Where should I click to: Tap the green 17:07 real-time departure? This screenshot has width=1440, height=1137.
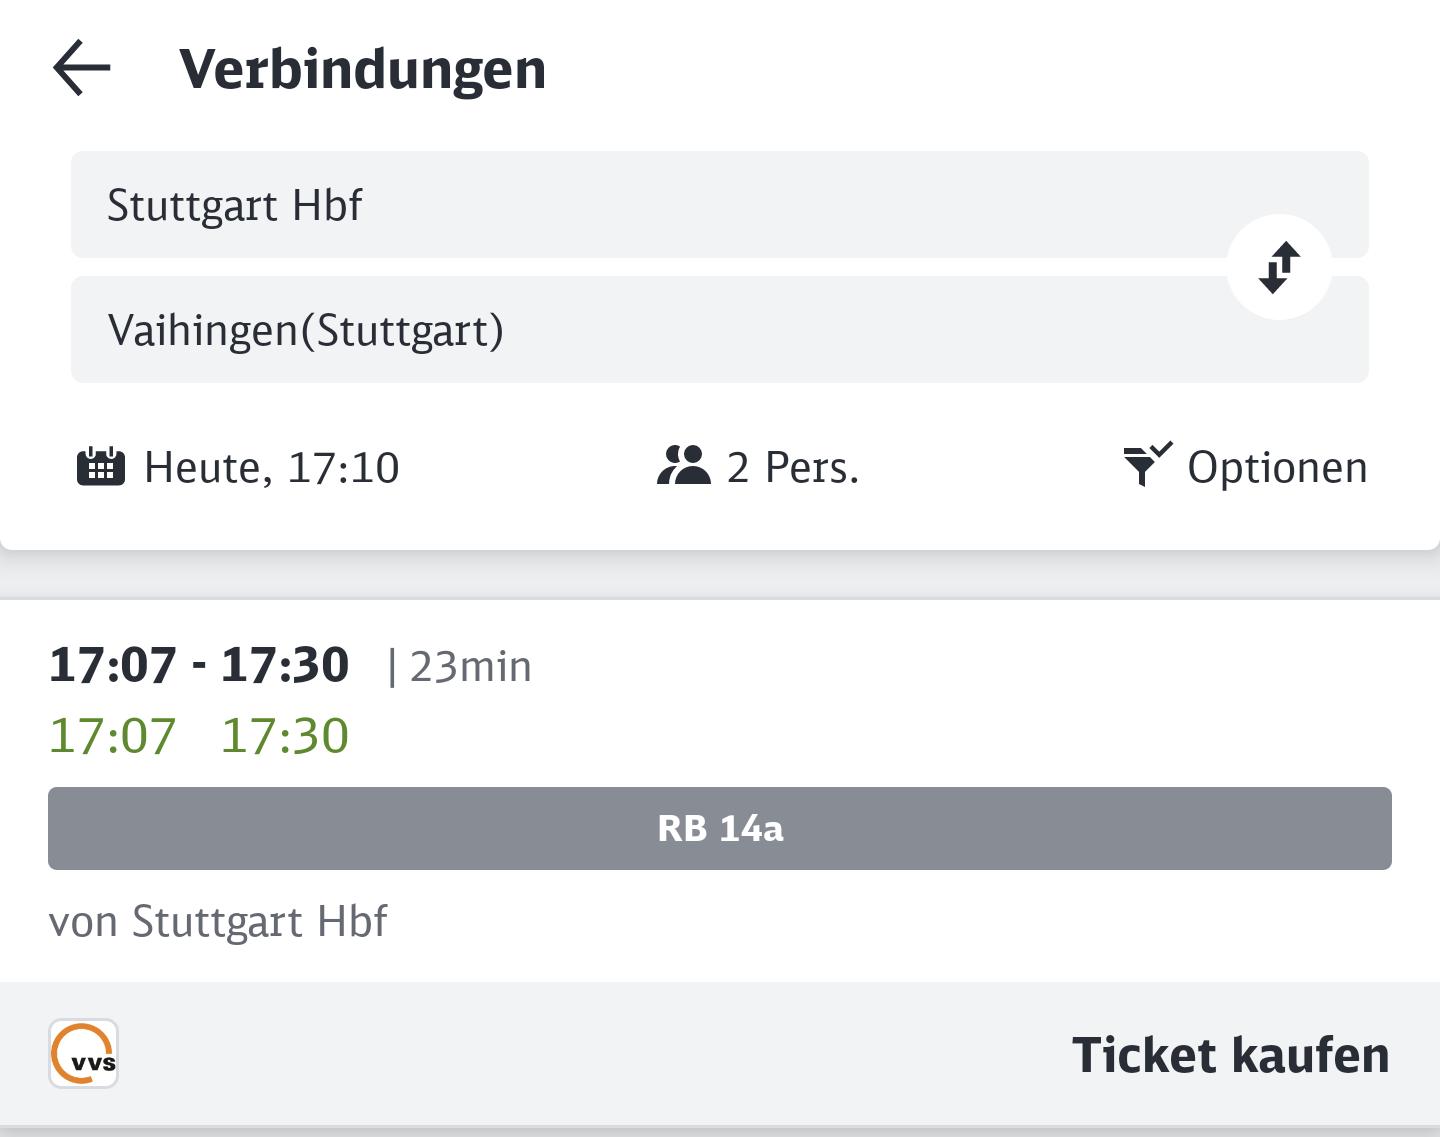(x=113, y=736)
